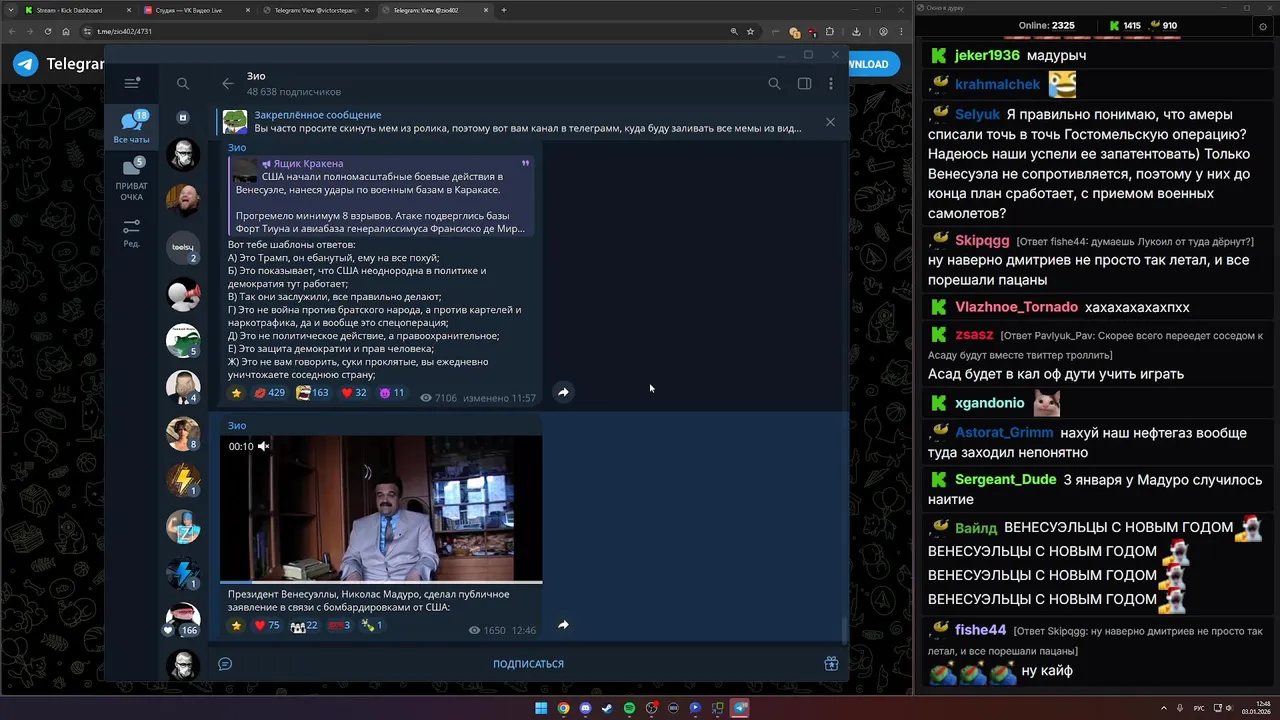Open the comments/discussion icon at bottom

click(x=225, y=664)
